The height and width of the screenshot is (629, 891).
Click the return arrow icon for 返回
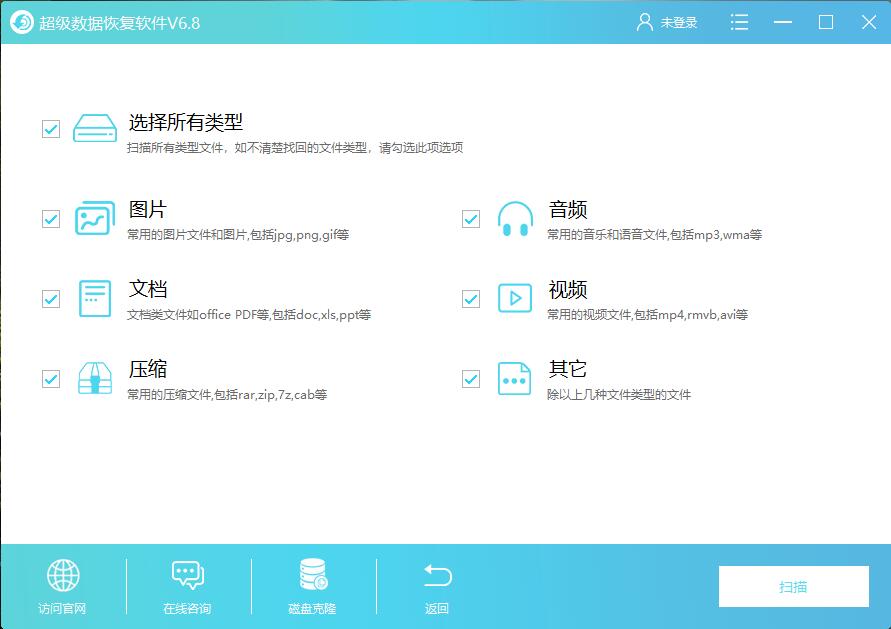[438, 575]
